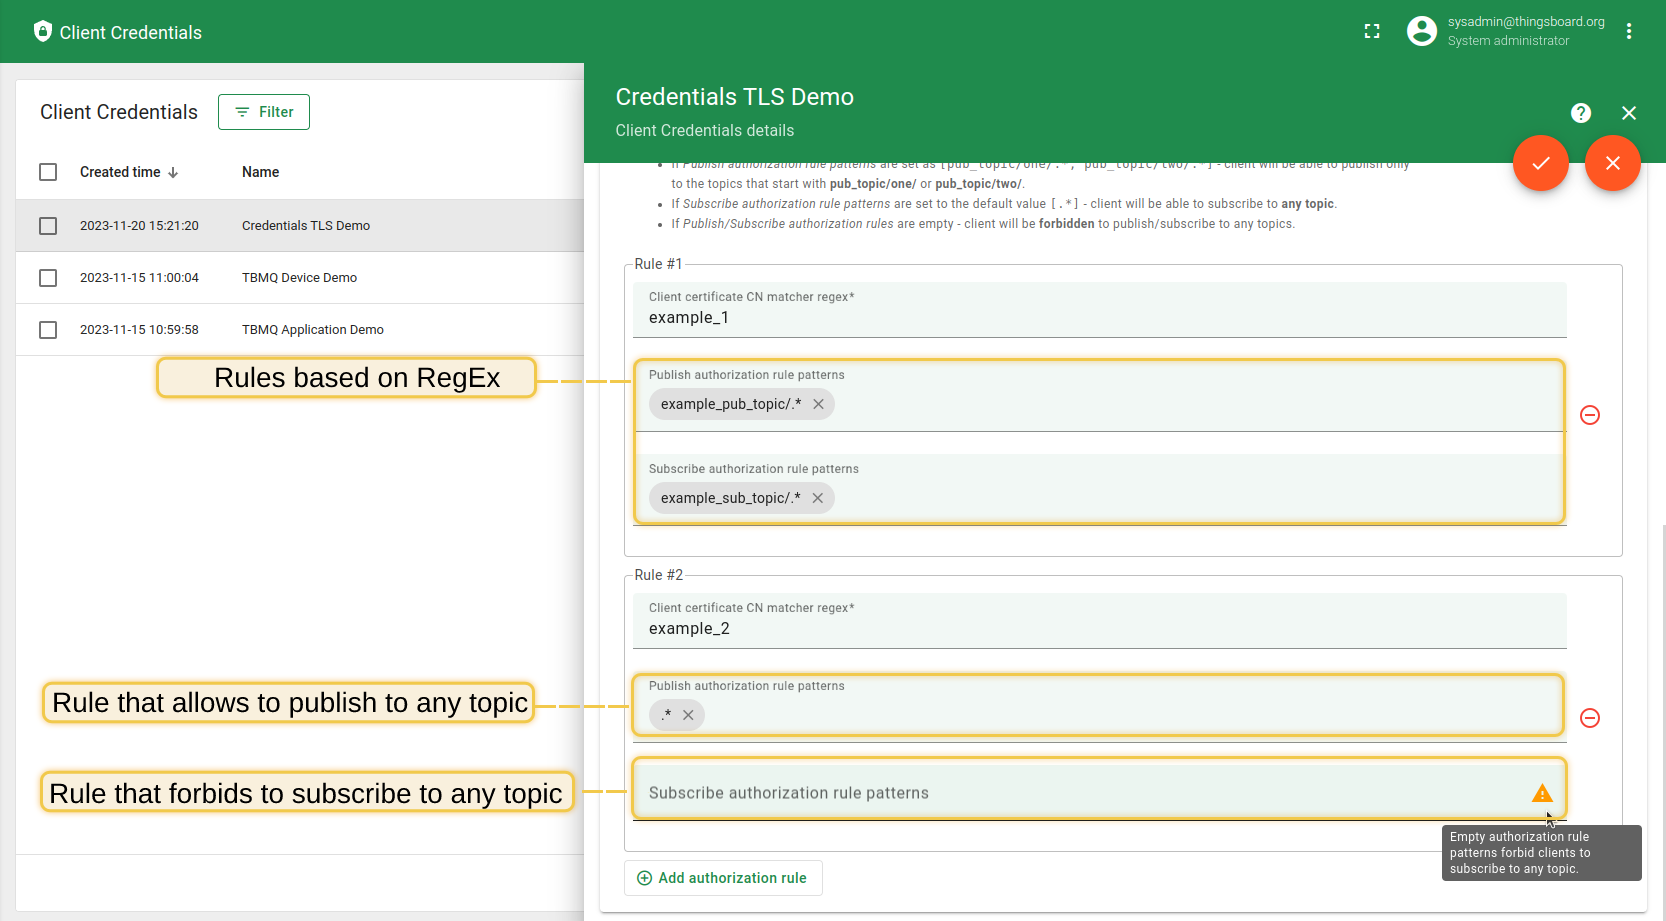The image size is (1666, 921).
Task: Select the TBMQ Device Demo row checkbox
Action: point(48,278)
